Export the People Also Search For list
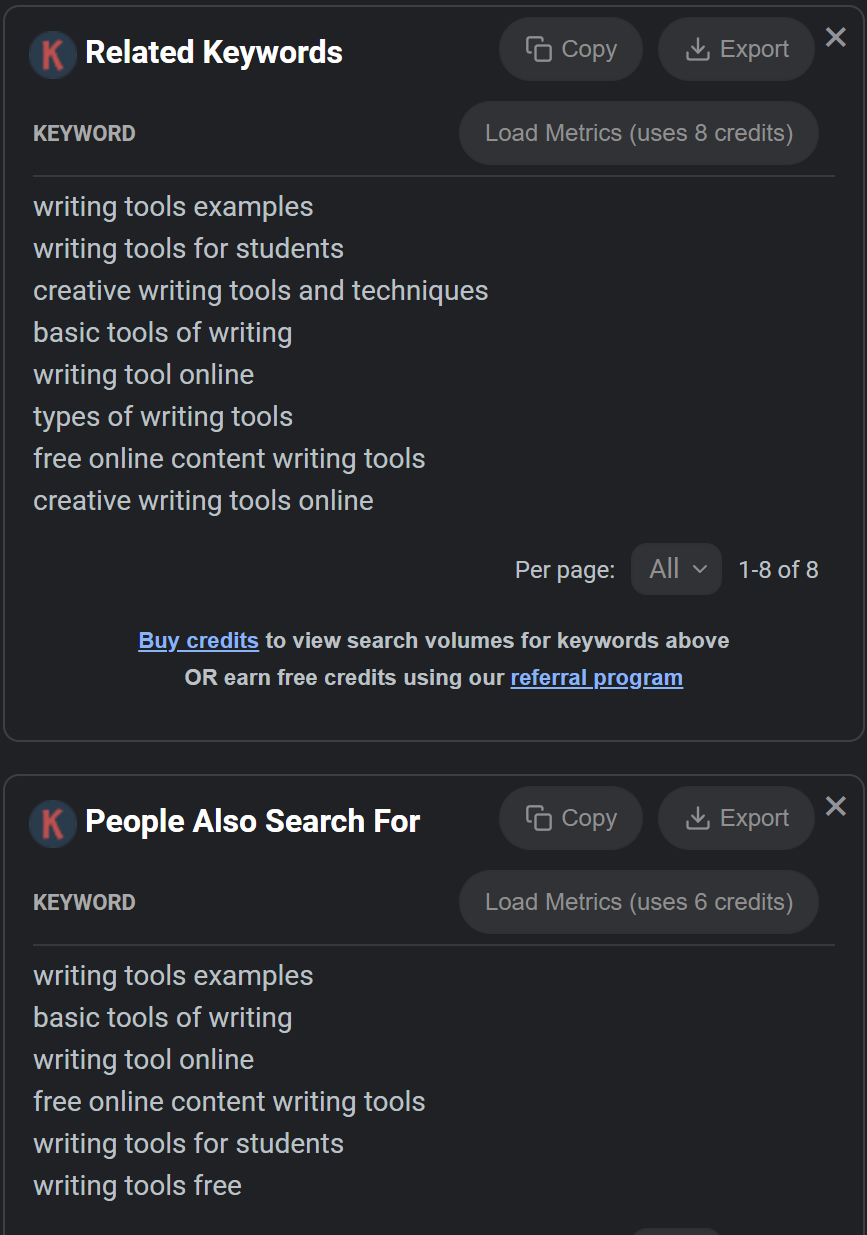The image size is (867, 1235). tap(737, 818)
